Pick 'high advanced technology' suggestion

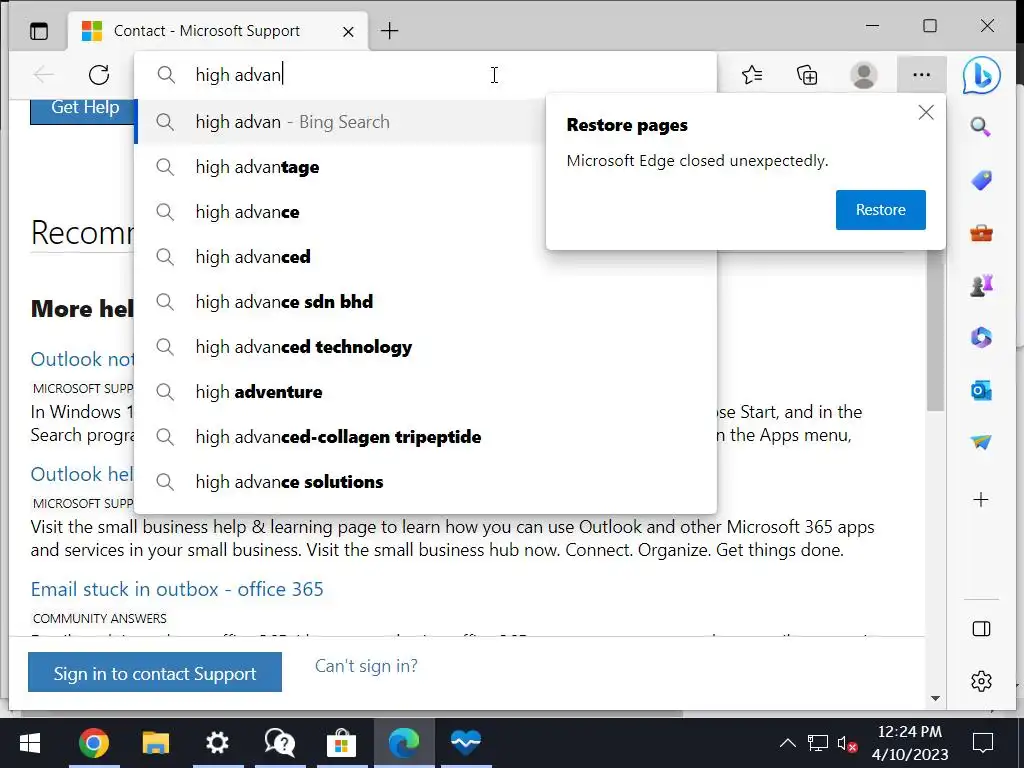[425, 347]
